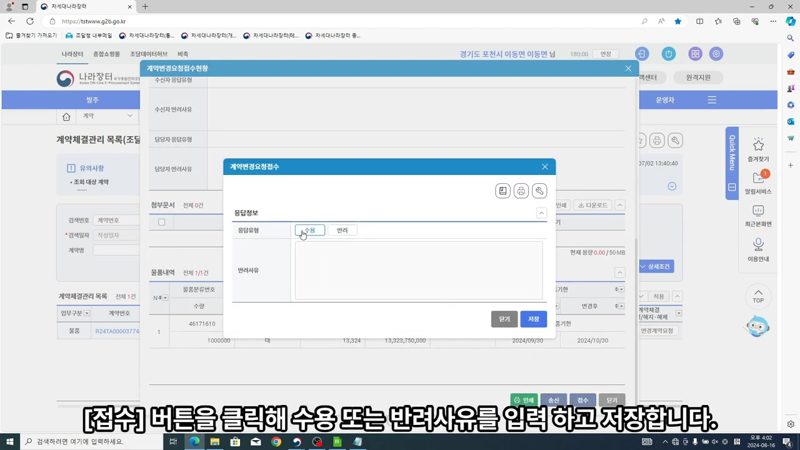Tick the 첨부문서 header checkbox
This screenshot has width=800, height=450.
click(162, 222)
